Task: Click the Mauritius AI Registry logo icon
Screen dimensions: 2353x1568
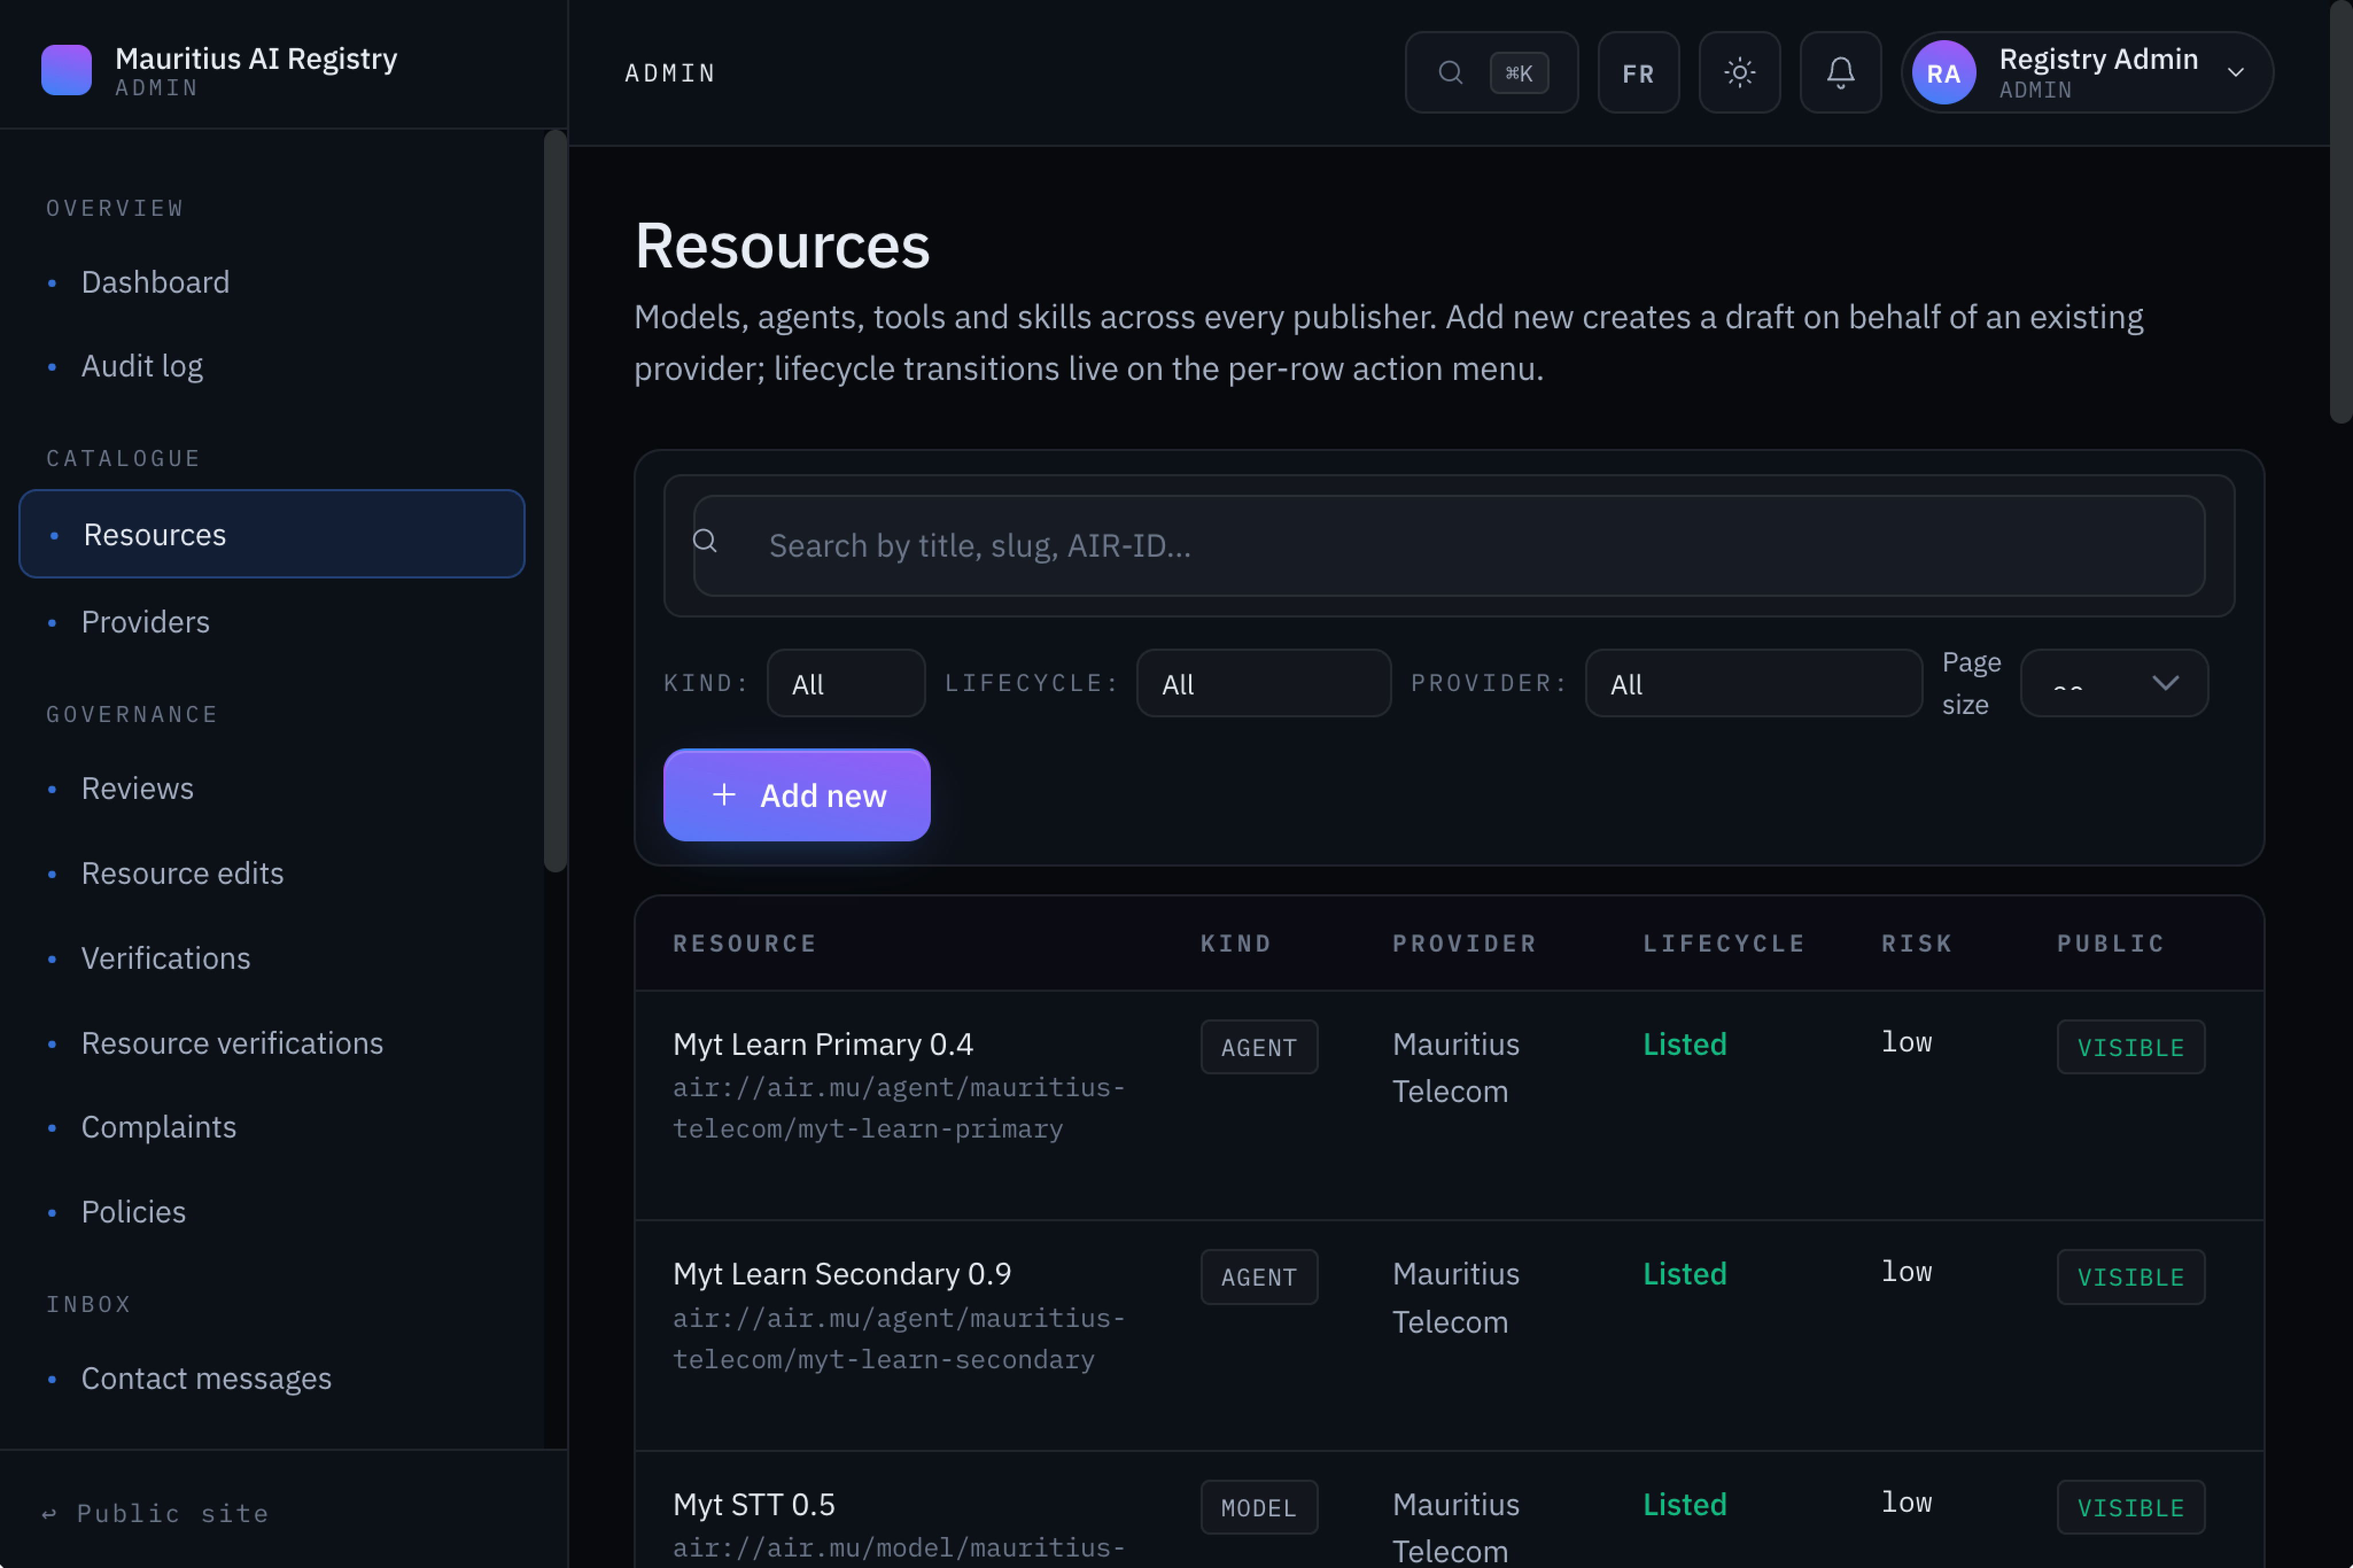Action: [x=66, y=70]
